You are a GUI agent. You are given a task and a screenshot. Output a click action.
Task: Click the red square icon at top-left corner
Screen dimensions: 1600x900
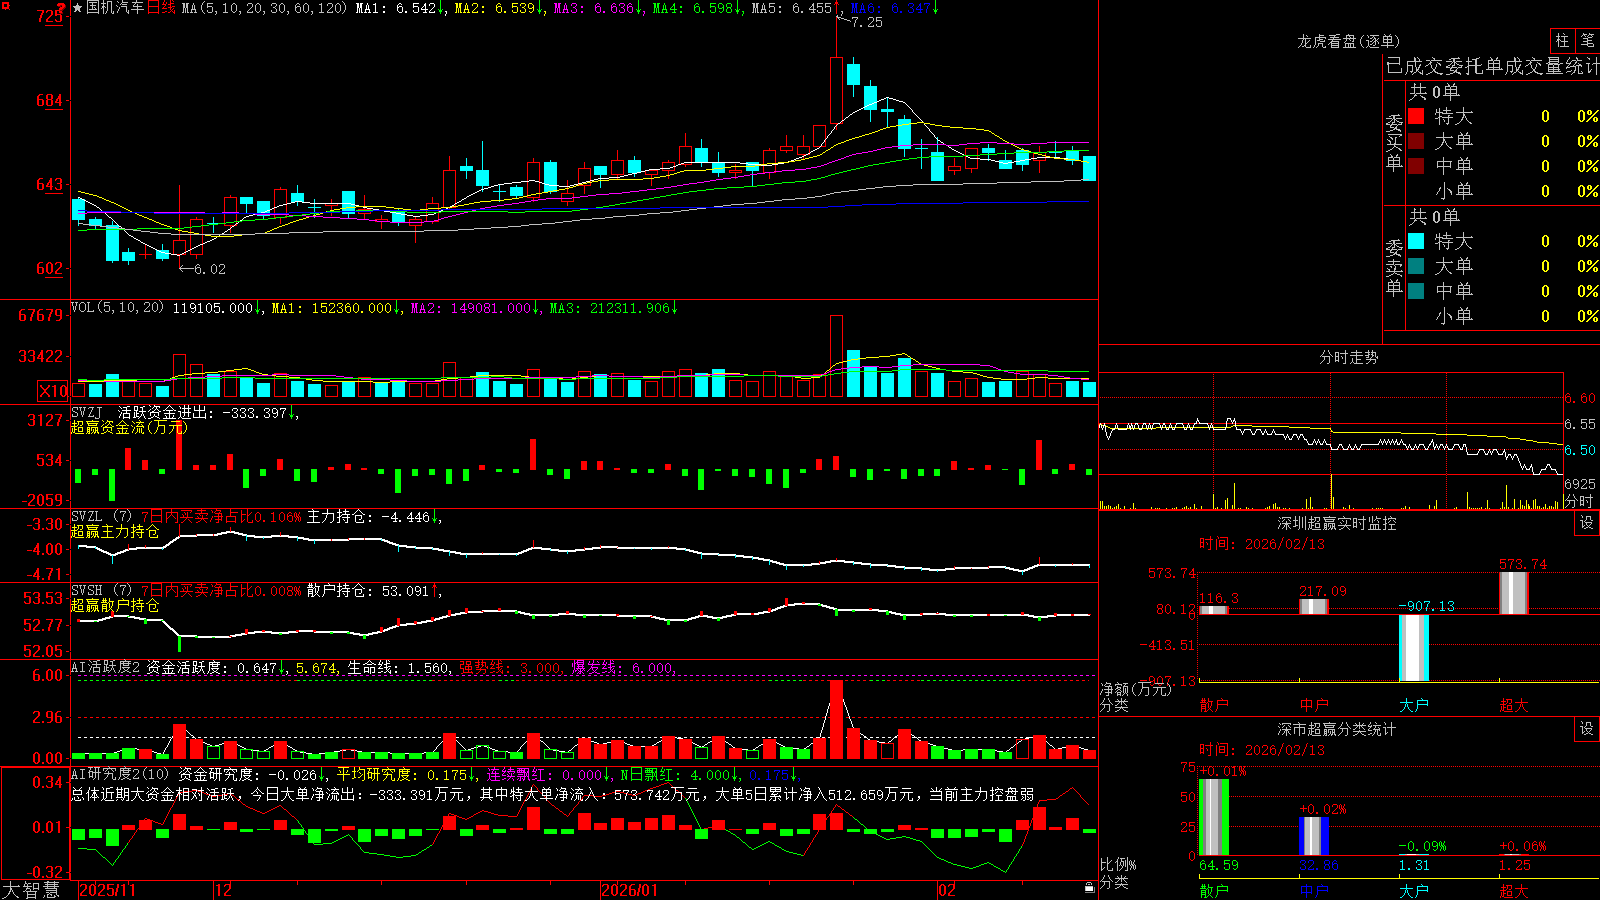[x=5, y=5]
